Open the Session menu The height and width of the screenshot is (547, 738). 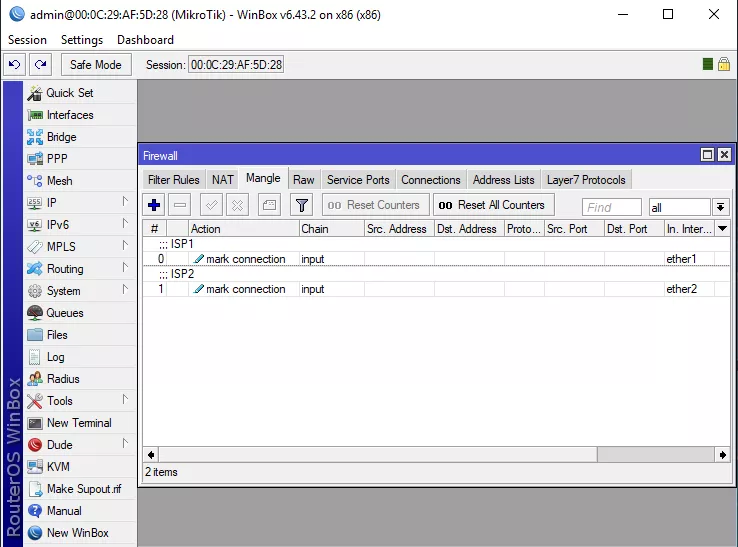coord(27,40)
